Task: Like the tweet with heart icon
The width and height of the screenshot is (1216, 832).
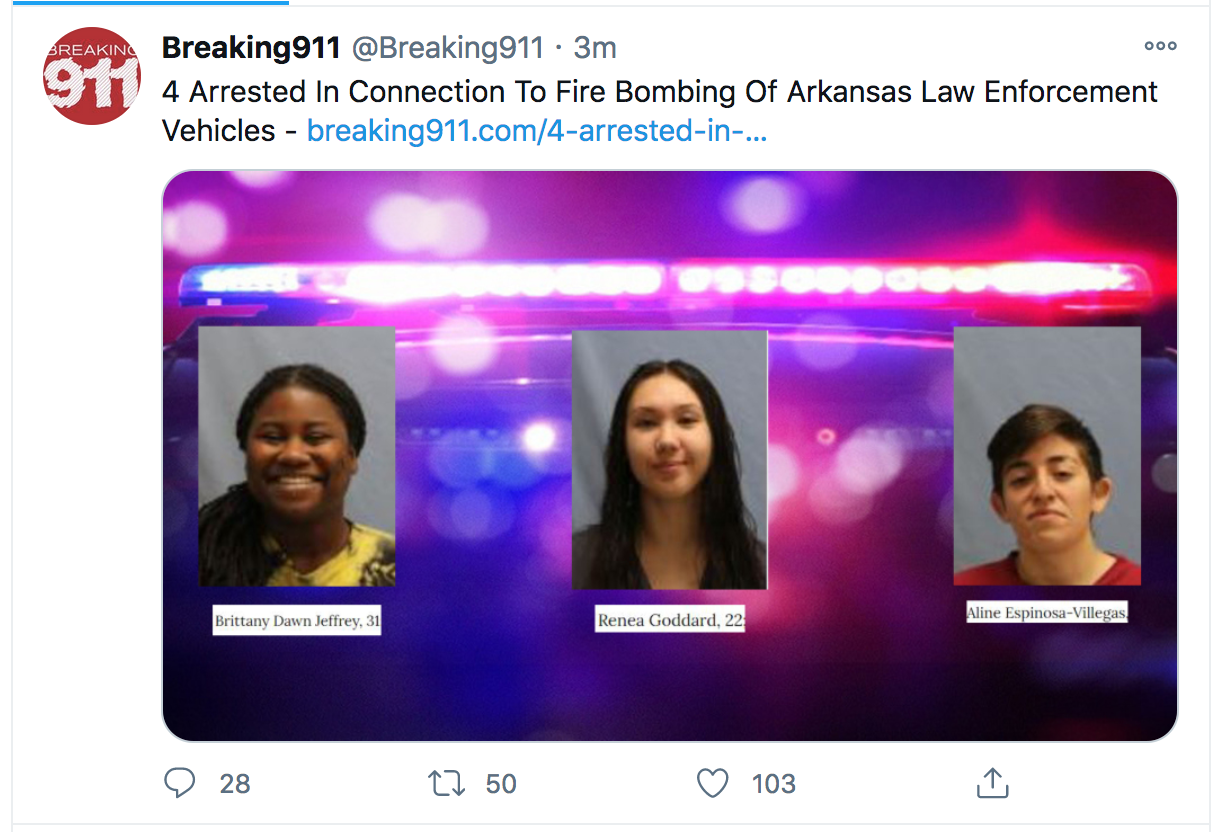Action: [712, 783]
